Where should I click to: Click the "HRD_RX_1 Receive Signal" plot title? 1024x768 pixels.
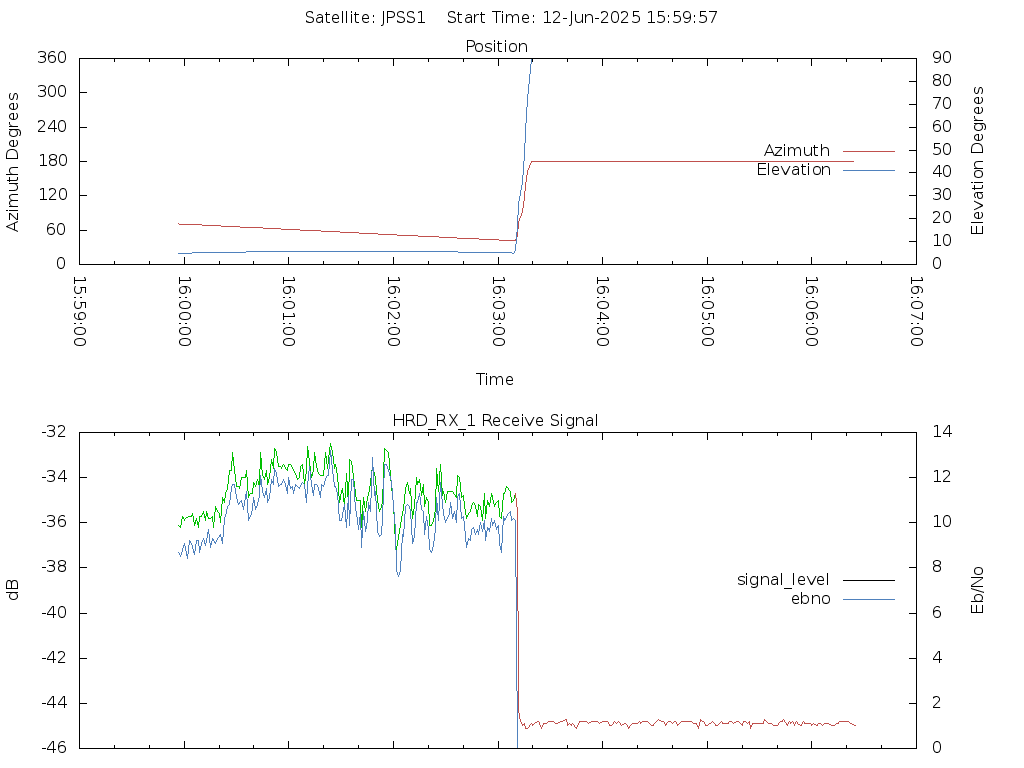(495, 421)
